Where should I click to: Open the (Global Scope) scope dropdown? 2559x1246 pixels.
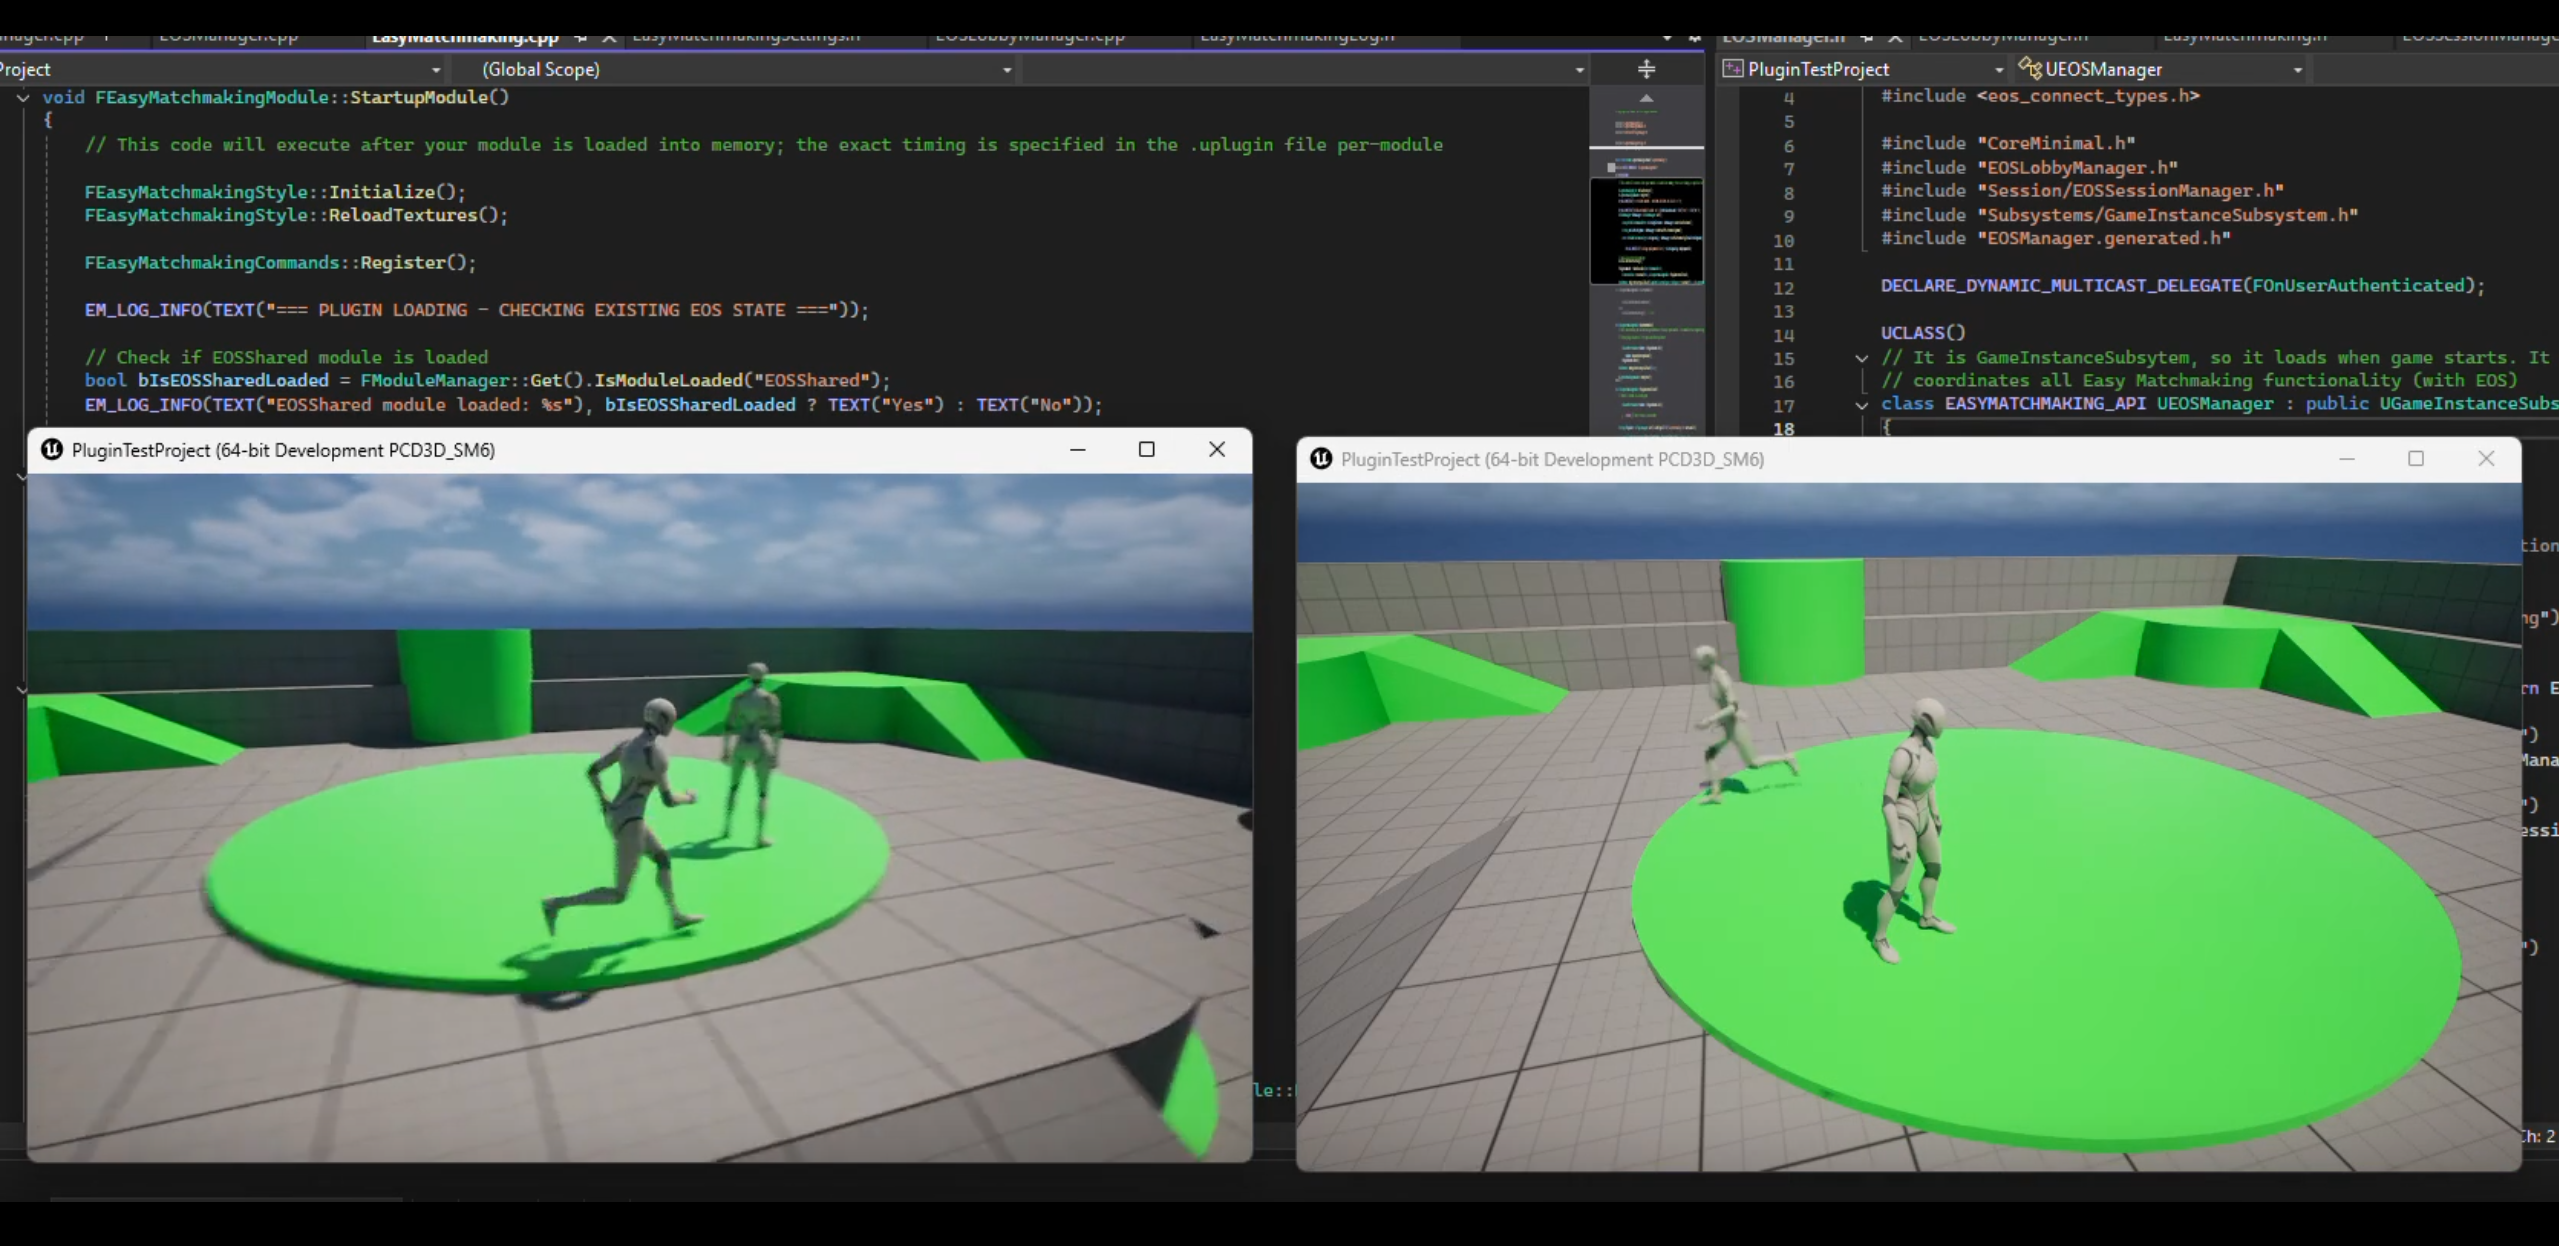click(x=1004, y=69)
